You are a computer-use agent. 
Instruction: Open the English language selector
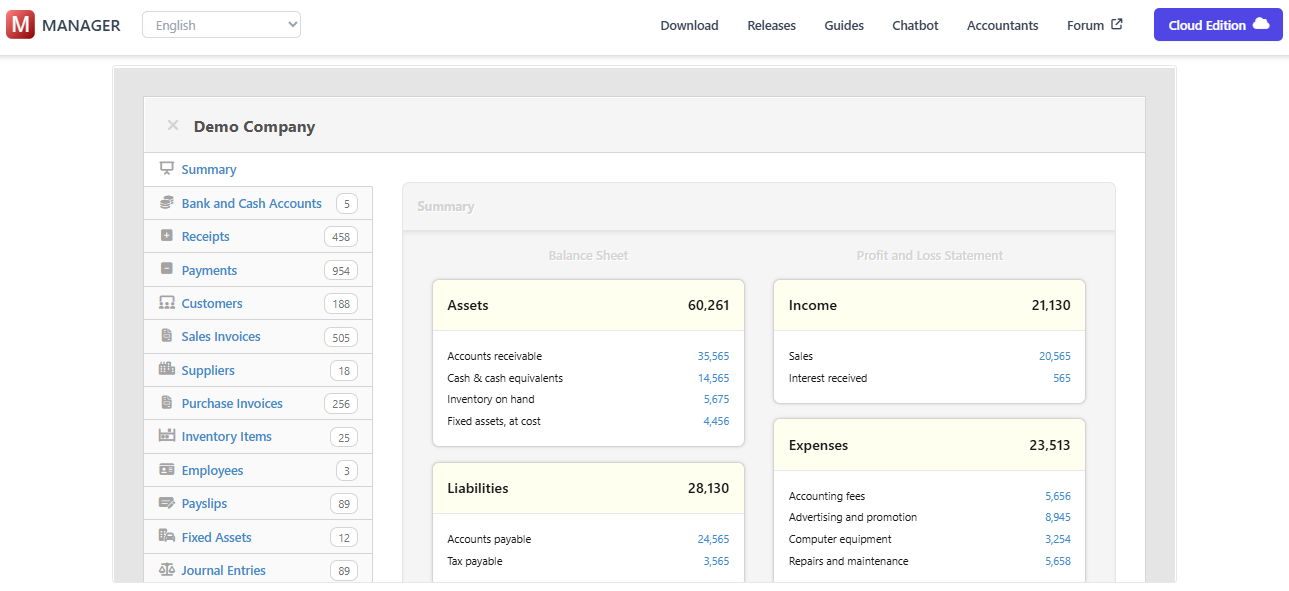point(221,24)
